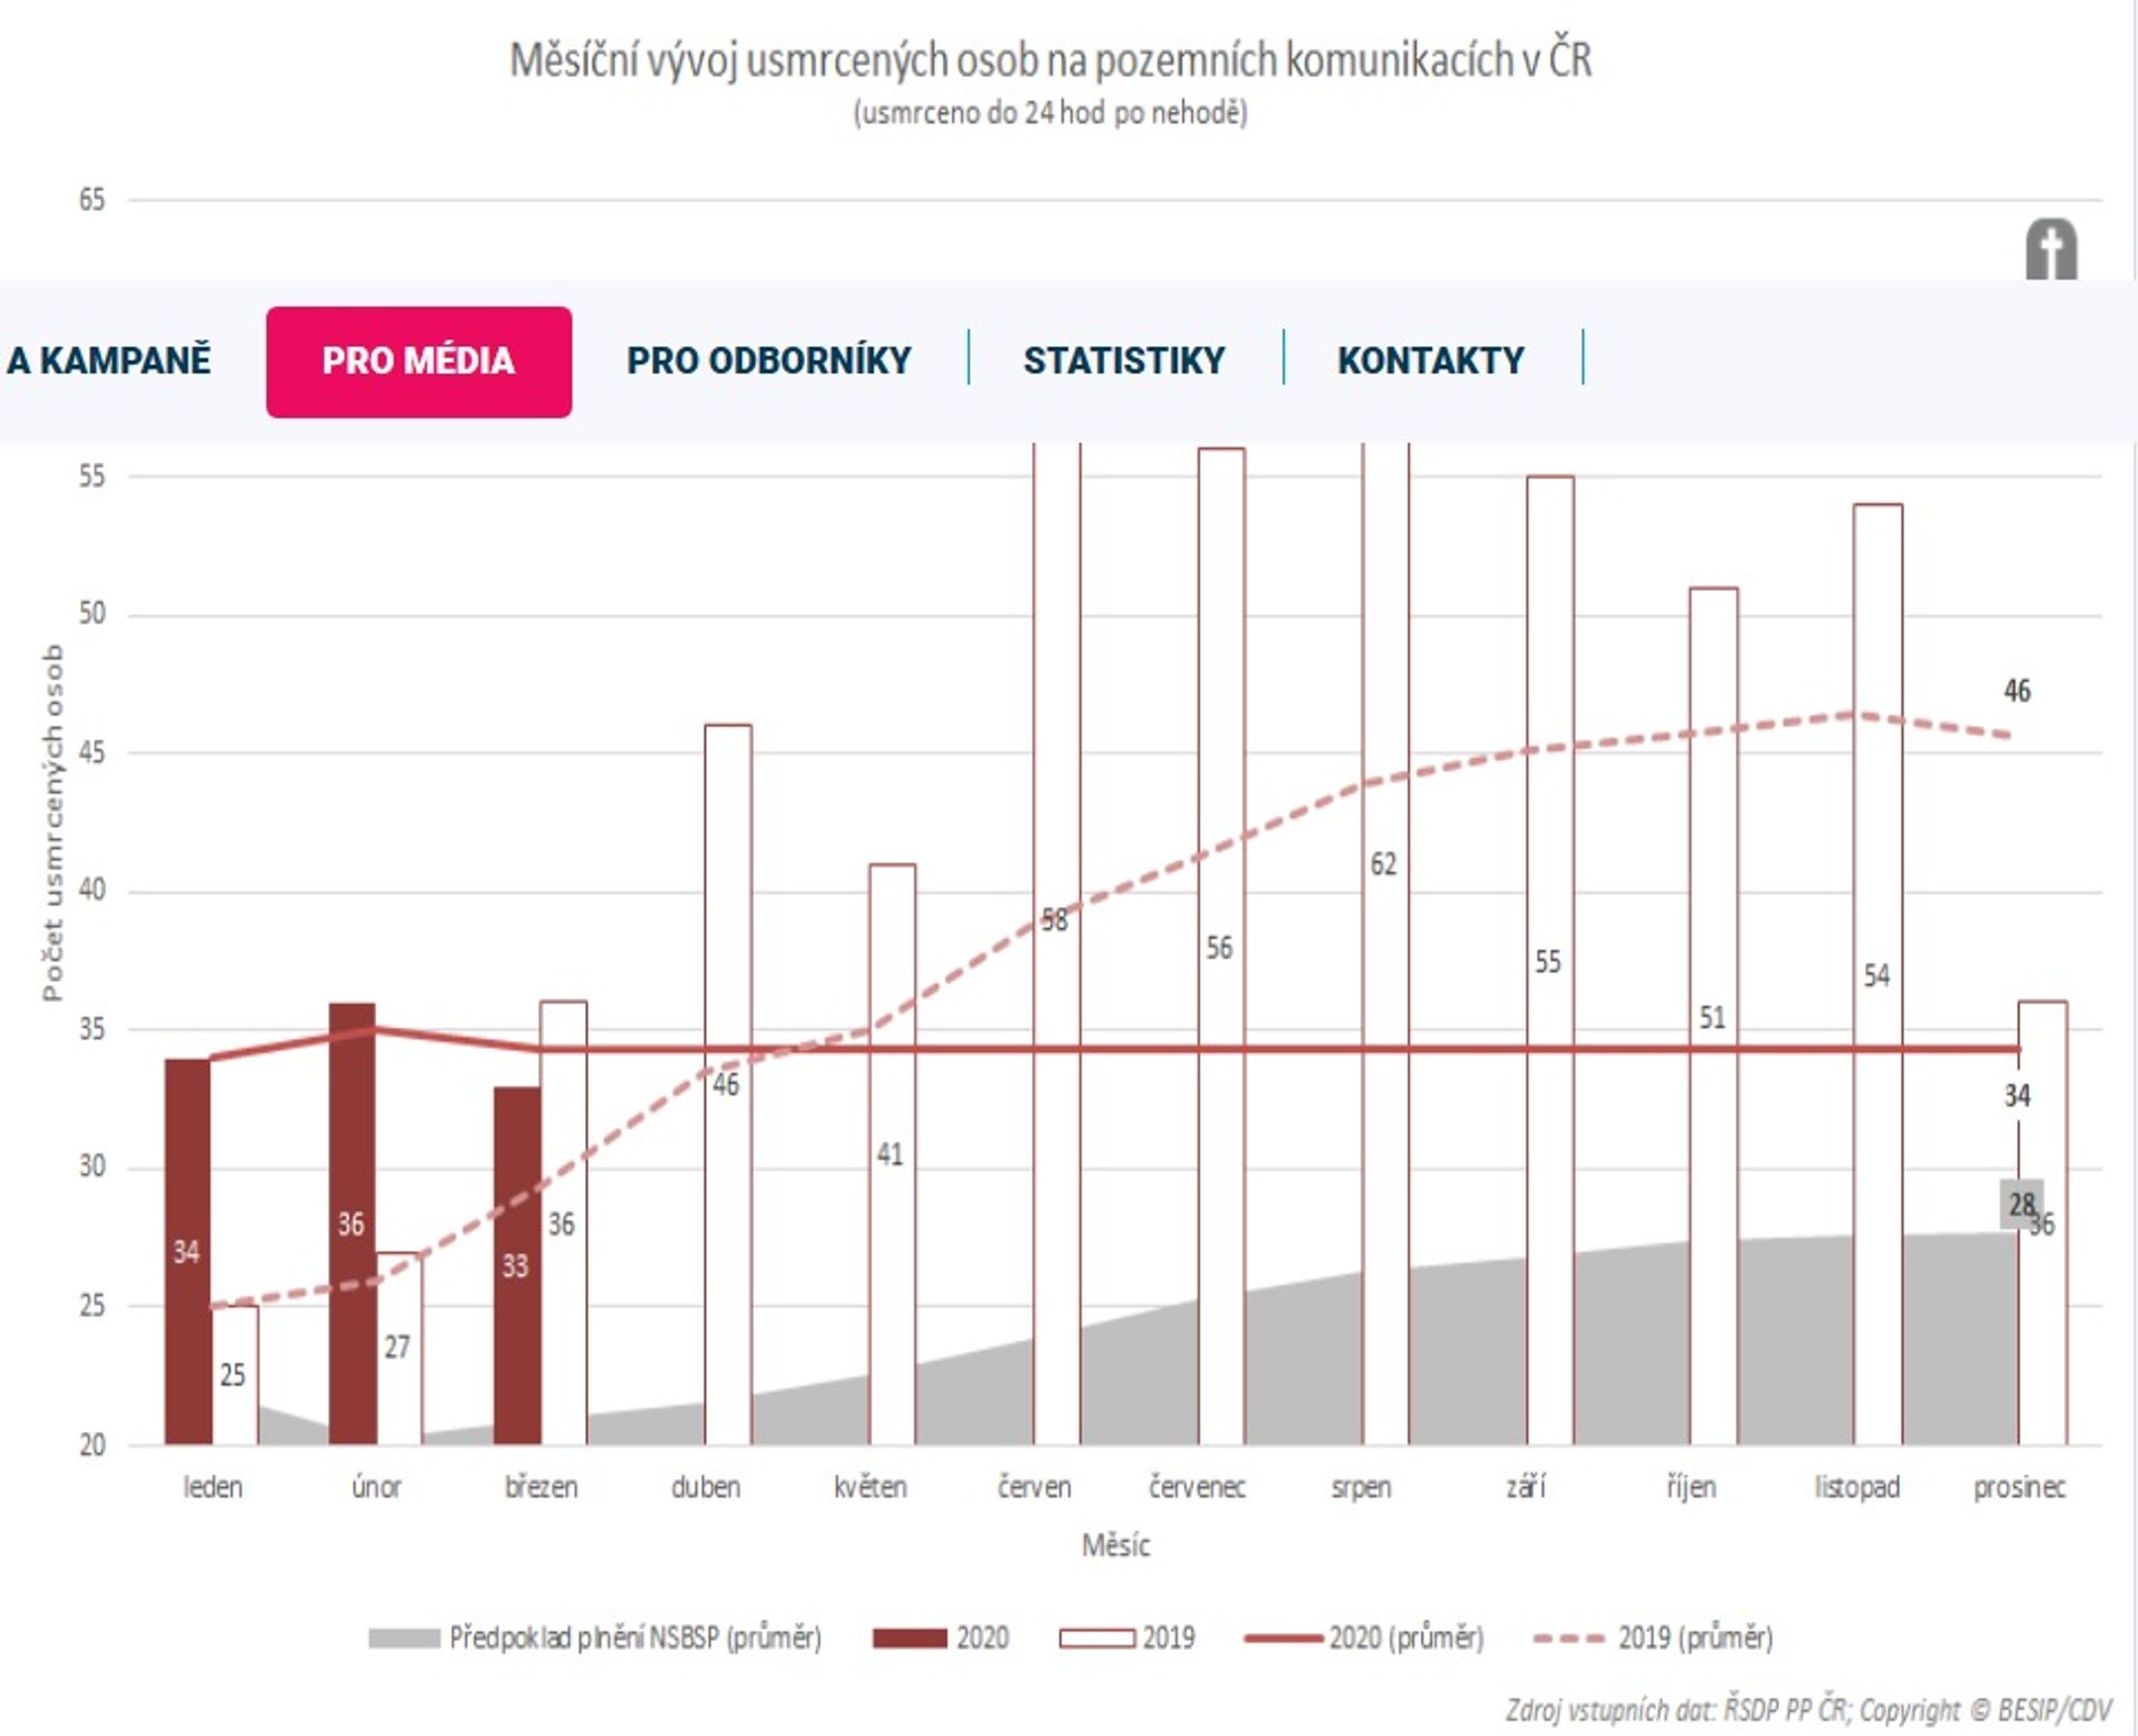The image size is (2138, 1736).
Task: Click the 65 y-axis value
Action: click(x=92, y=200)
